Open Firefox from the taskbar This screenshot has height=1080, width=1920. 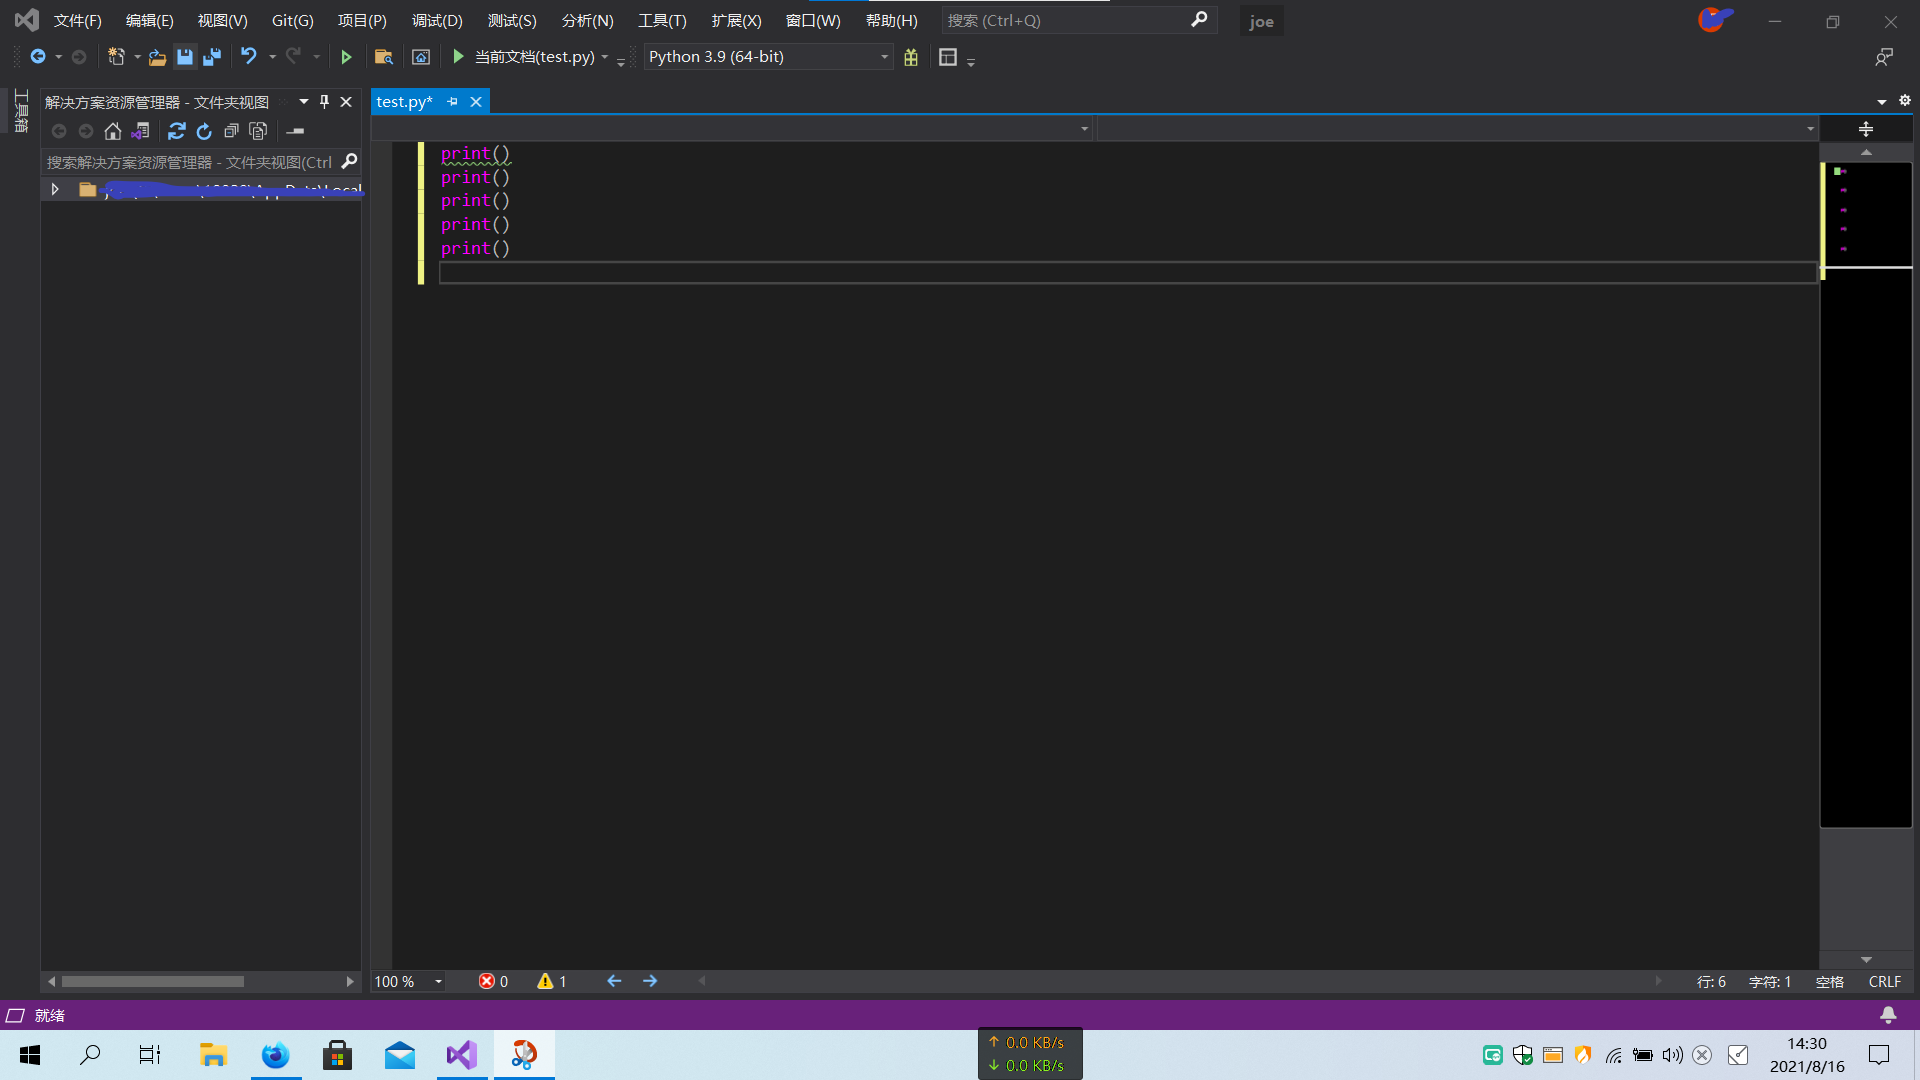[275, 1055]
